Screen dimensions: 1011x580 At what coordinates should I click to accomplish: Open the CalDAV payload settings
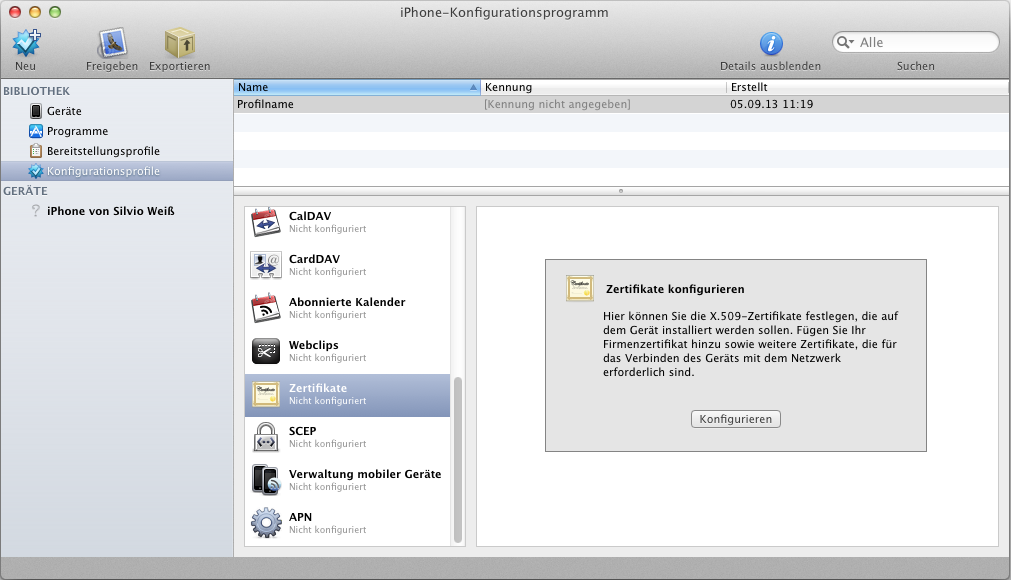click(348, 222)
